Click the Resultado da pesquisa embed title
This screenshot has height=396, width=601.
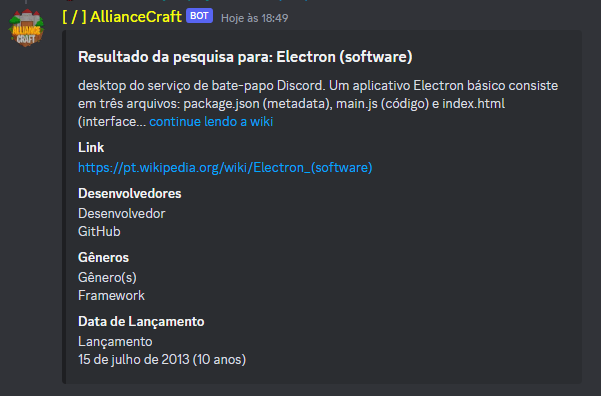coord(245,57)
